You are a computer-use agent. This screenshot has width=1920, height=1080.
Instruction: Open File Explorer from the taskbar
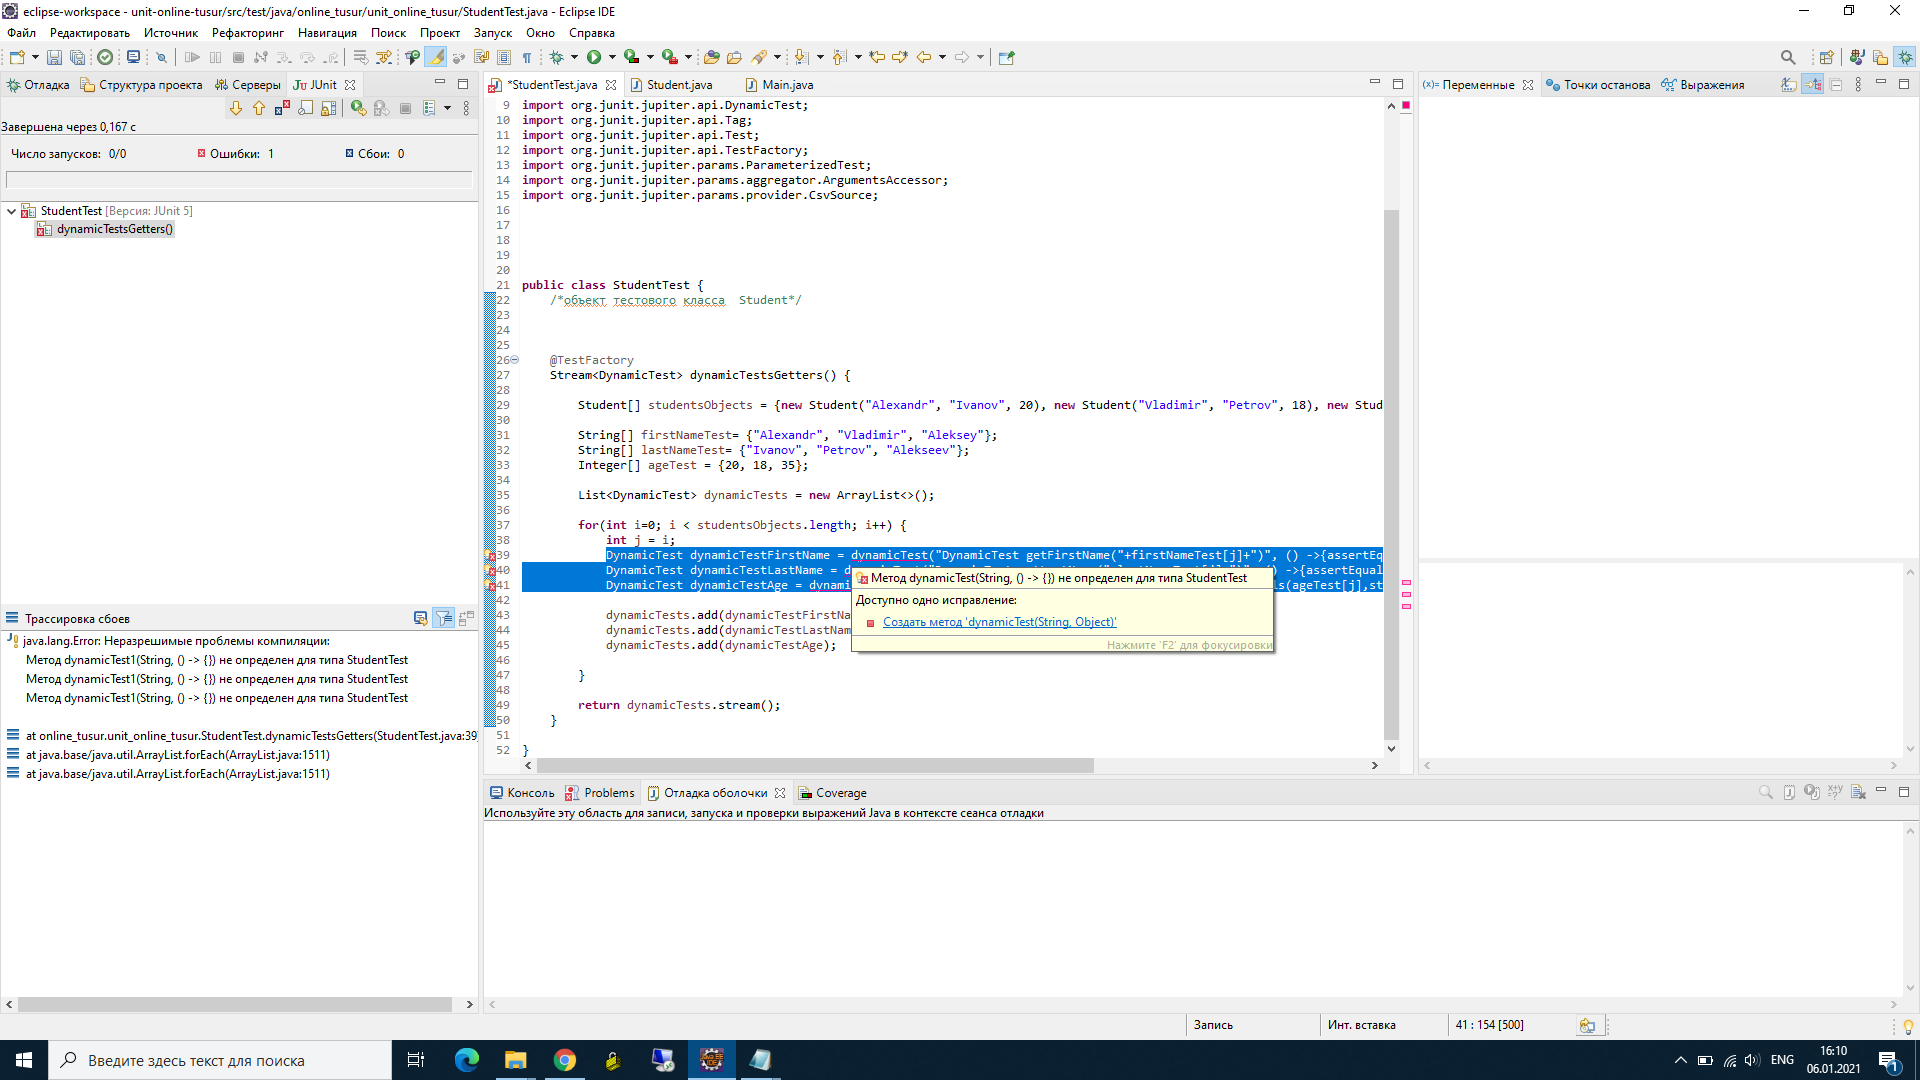tap(516, 1060)
